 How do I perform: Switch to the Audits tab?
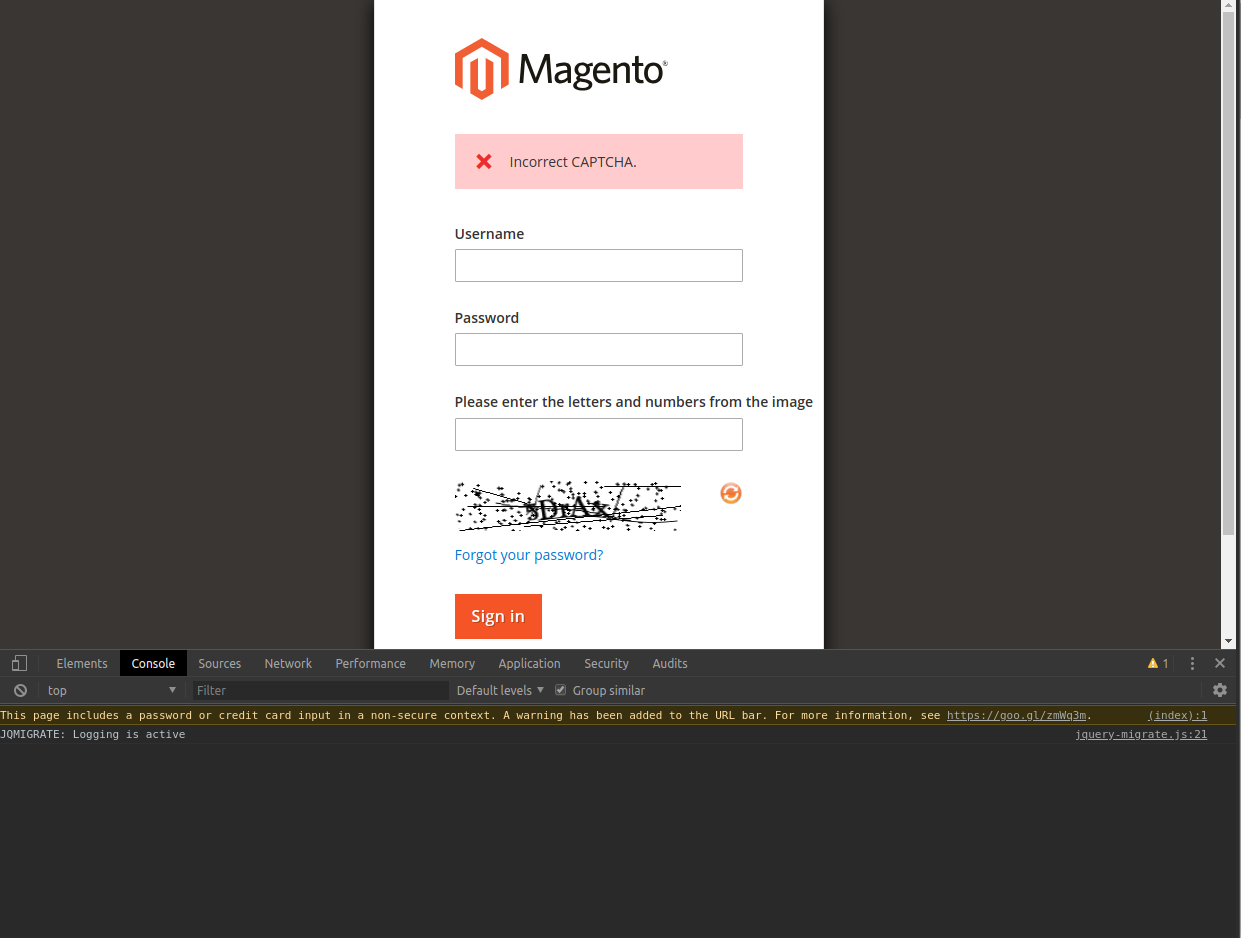(x=669, y=663)
